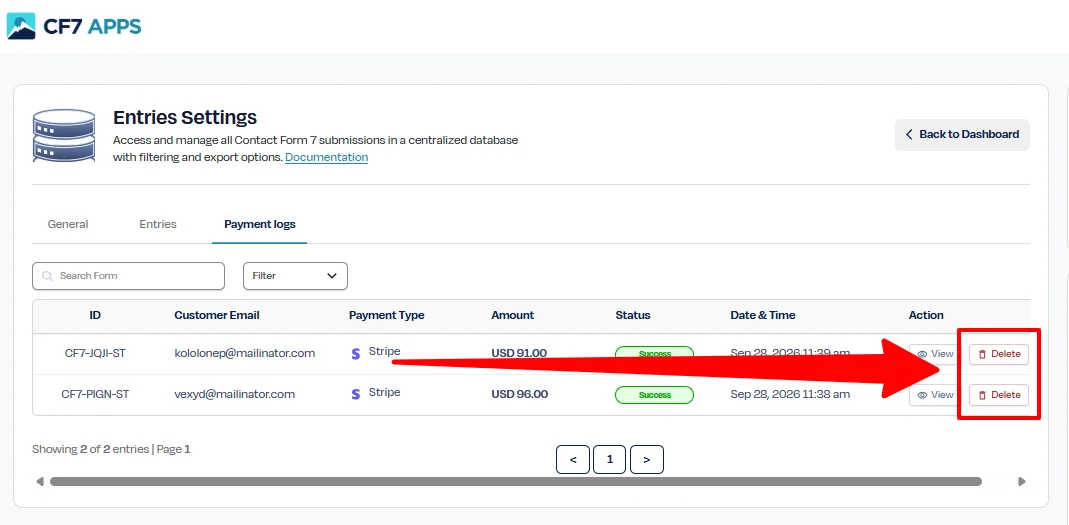
Task: Select the Payment logs tab
Action: point(260,224)
